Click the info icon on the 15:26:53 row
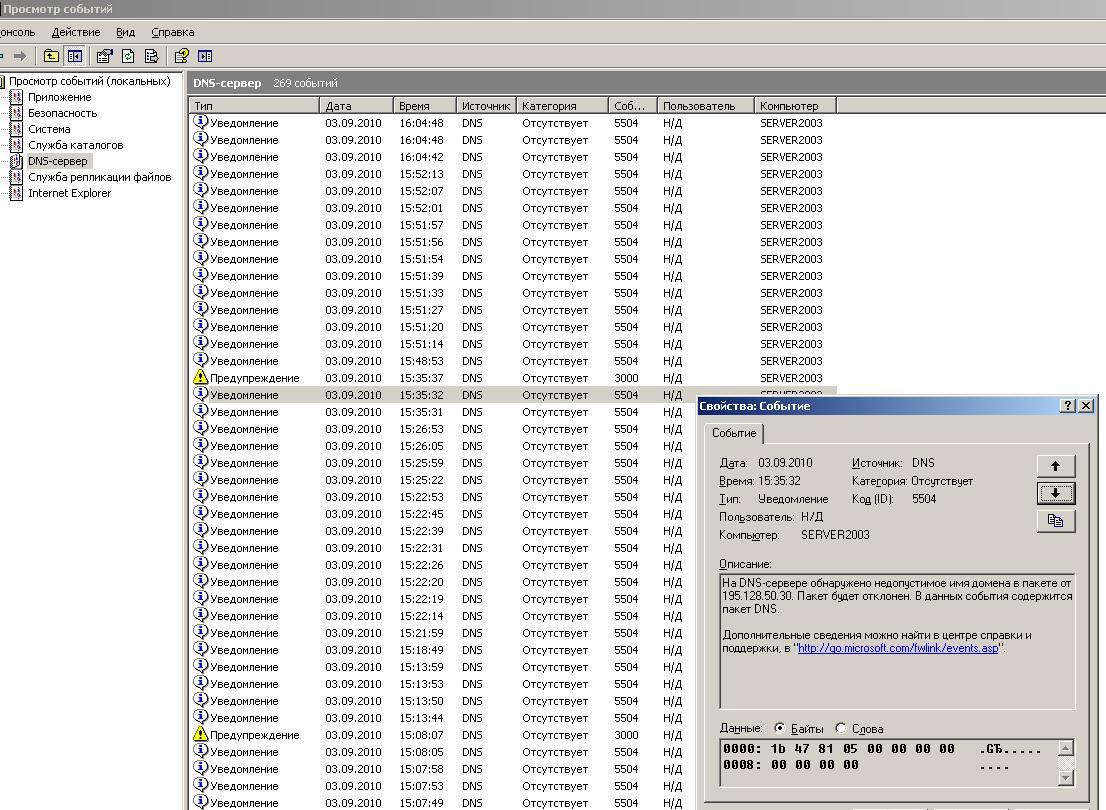Image resolution: width=1106 pixels, height=810 pixels. point(200,428)
